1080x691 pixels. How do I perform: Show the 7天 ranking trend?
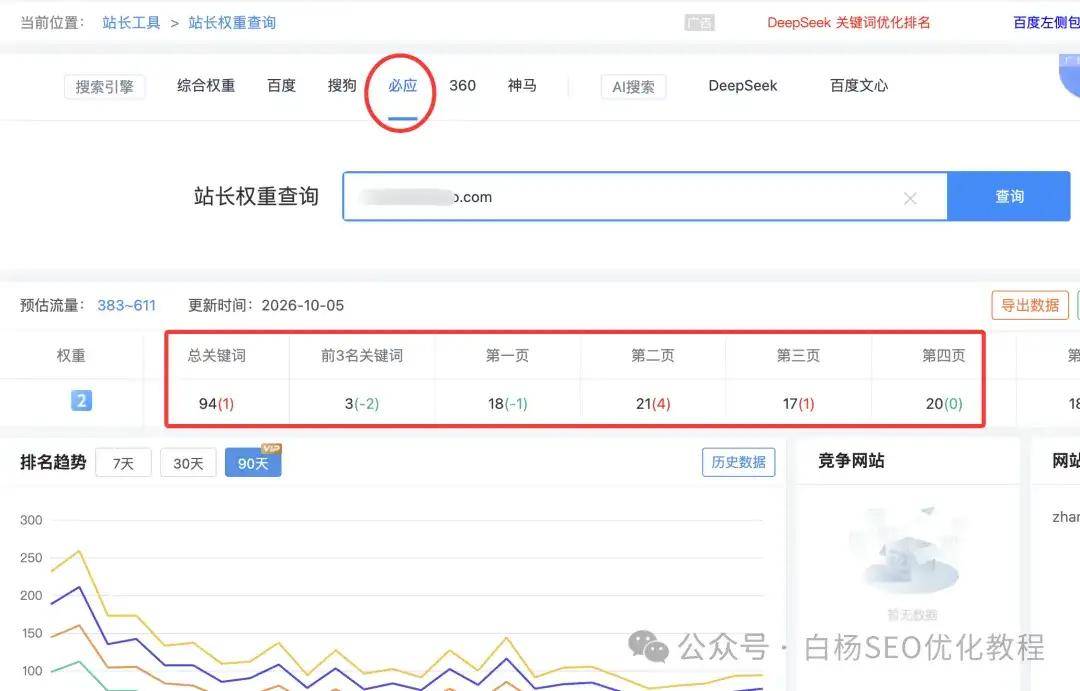click(123, 463)
